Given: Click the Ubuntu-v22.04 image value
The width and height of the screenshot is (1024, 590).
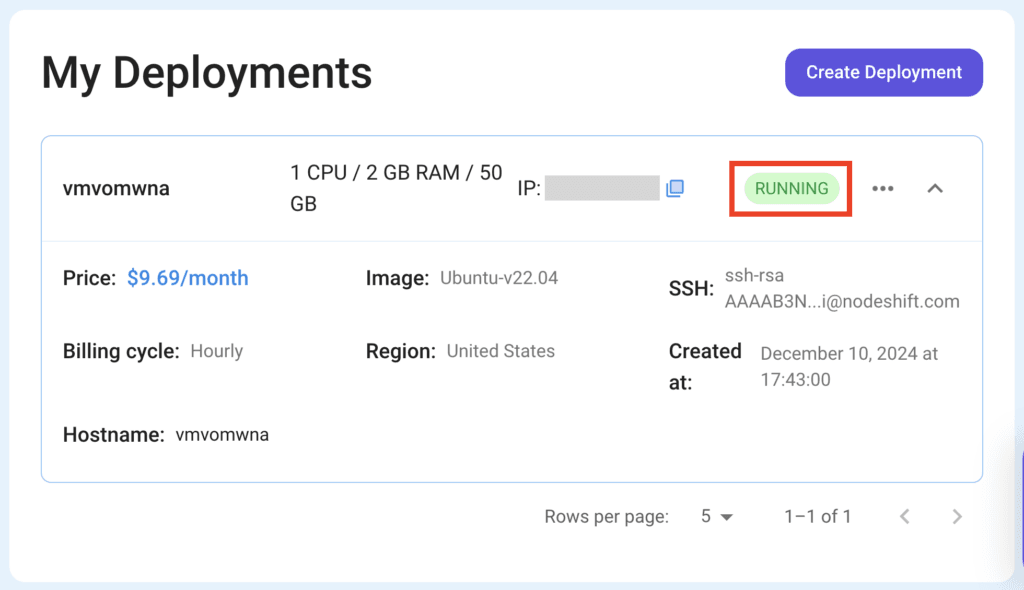Looking at the screenshot, I should (x=499, y=278).
